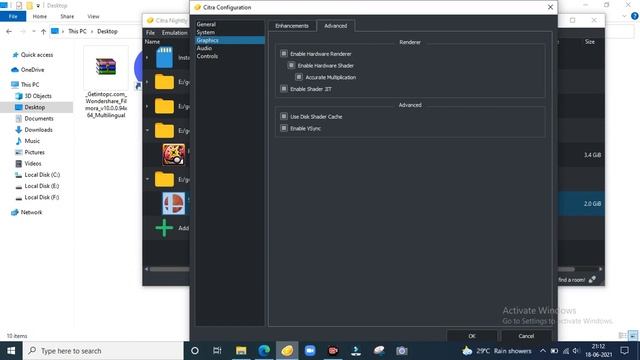Click the taskbar search box
The height and width of the screenshot is (360, 640).
[x=103, y=351]
